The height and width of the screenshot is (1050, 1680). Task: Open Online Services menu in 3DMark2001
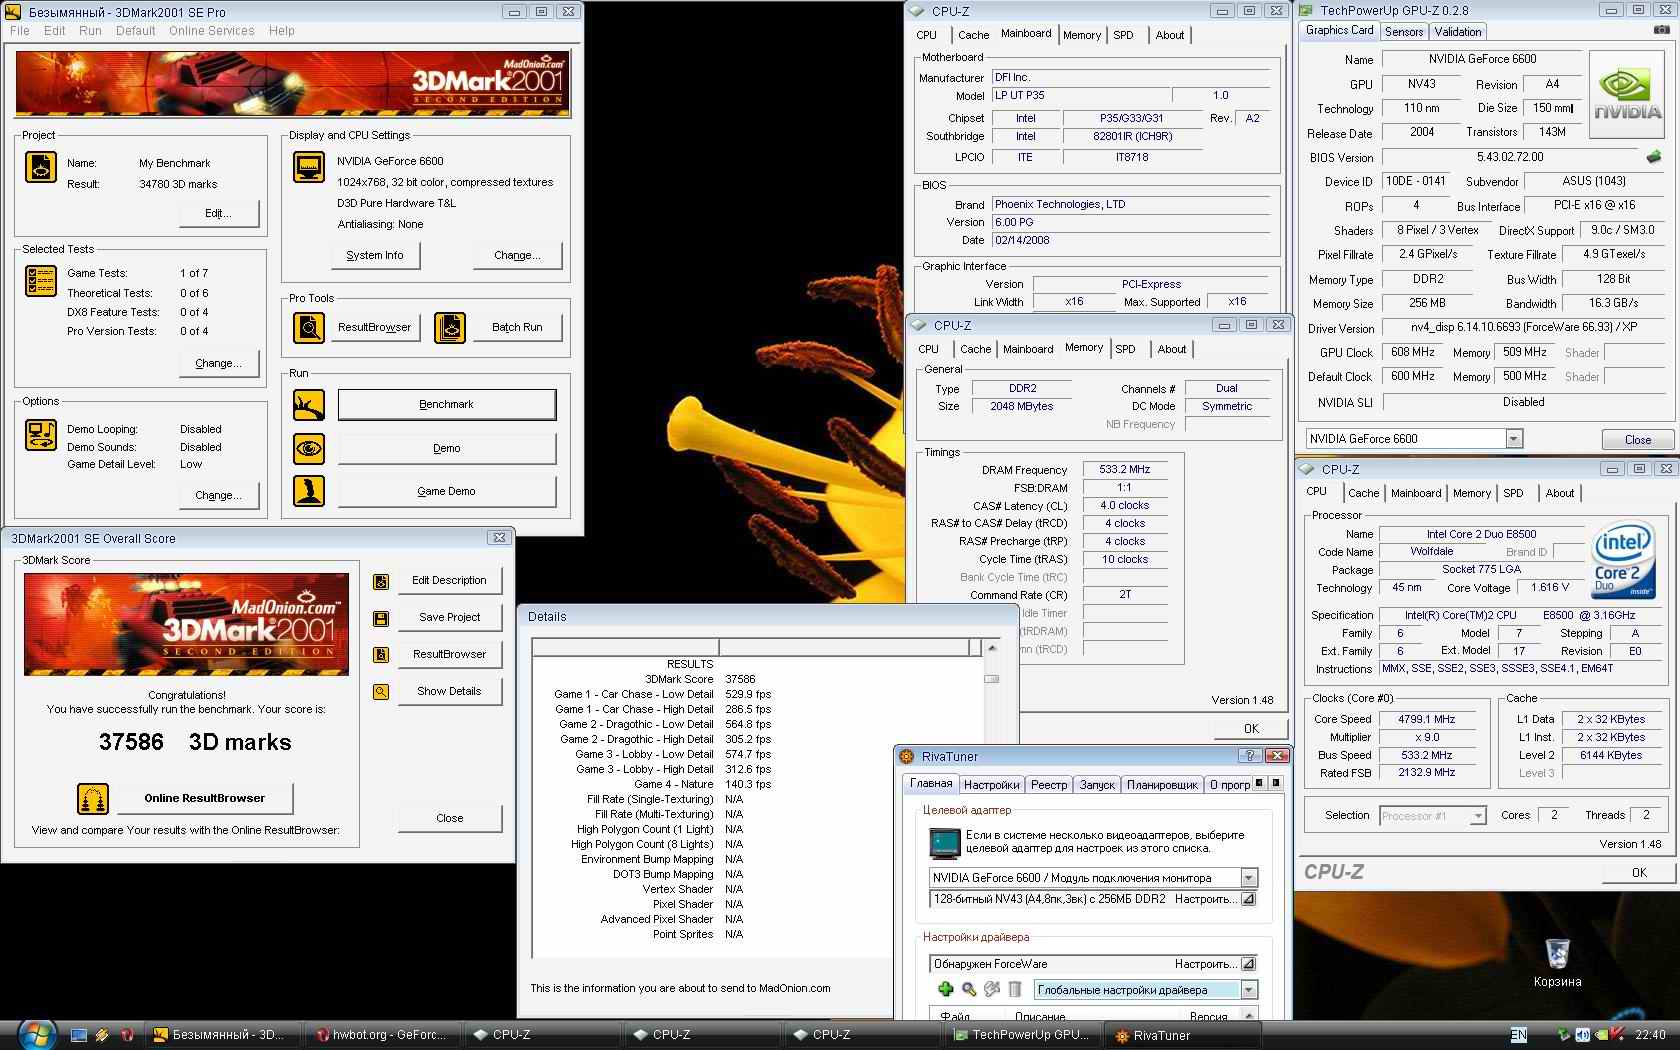coord(211,31)
